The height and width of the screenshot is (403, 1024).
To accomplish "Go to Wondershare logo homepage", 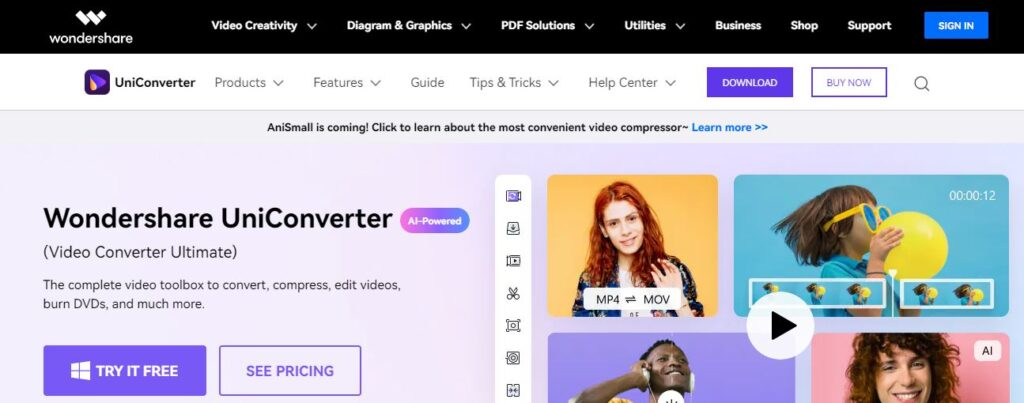I will pos(91,27).
